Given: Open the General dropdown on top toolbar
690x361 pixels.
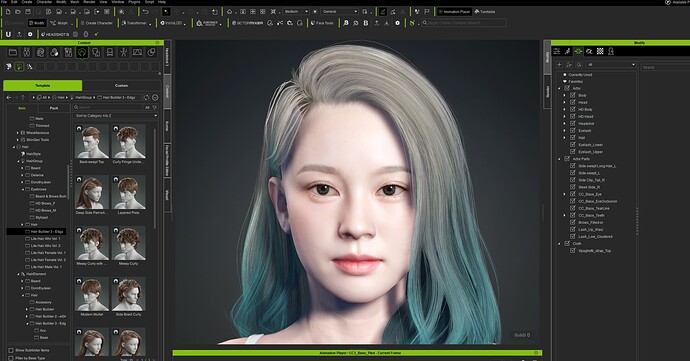Looking at the screenshot, I should point(339,11).
